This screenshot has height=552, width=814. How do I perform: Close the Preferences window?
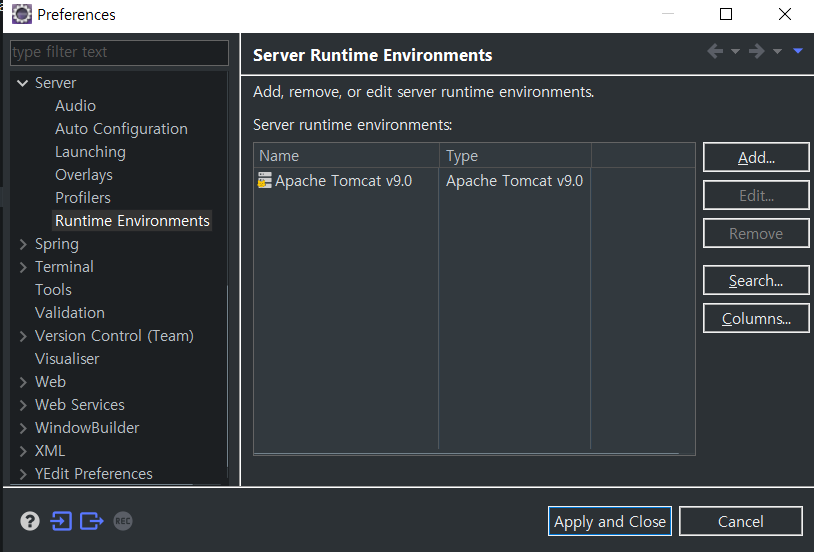click(x=785, y=14)
